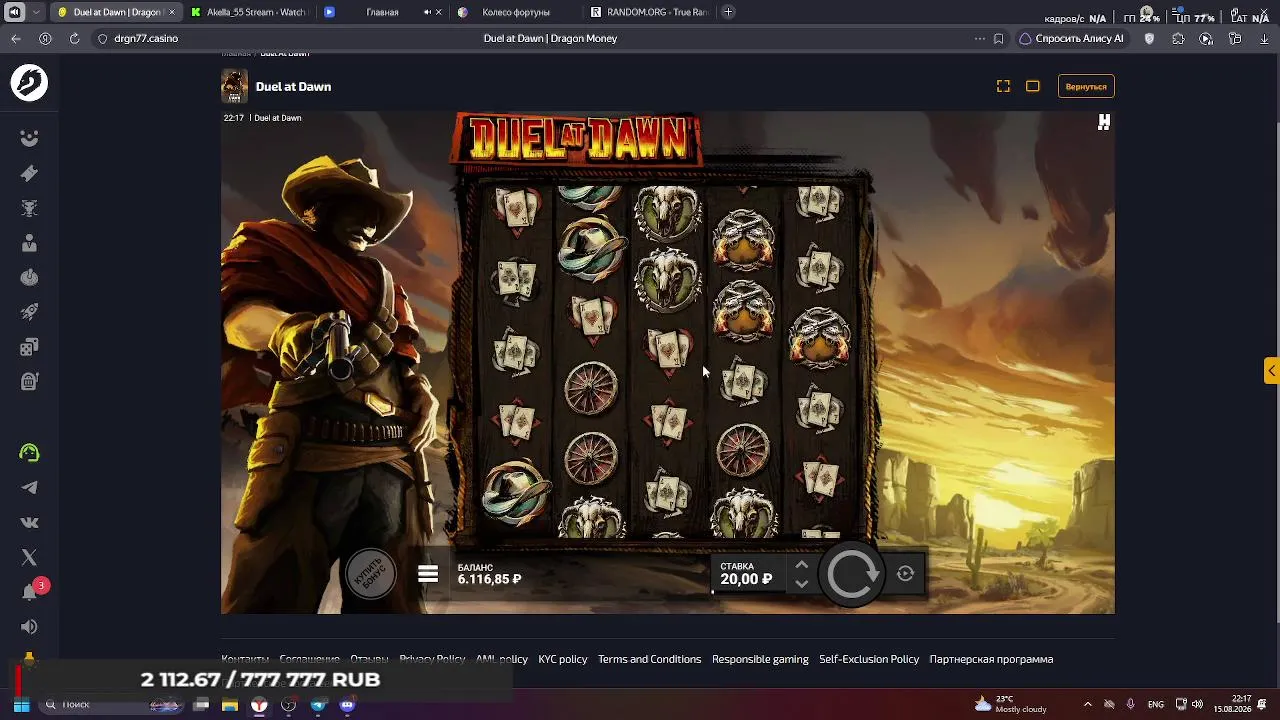Open the weather widget Mostly cloudy

pos(1012,704)
